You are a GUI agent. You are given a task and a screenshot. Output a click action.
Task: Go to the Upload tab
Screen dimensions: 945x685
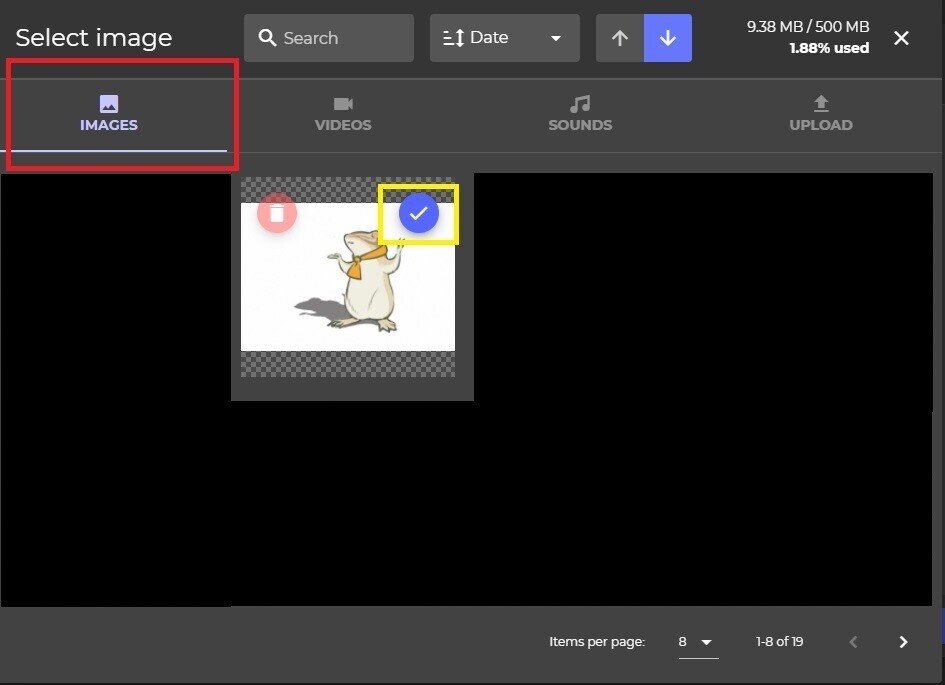coord(821,115)
